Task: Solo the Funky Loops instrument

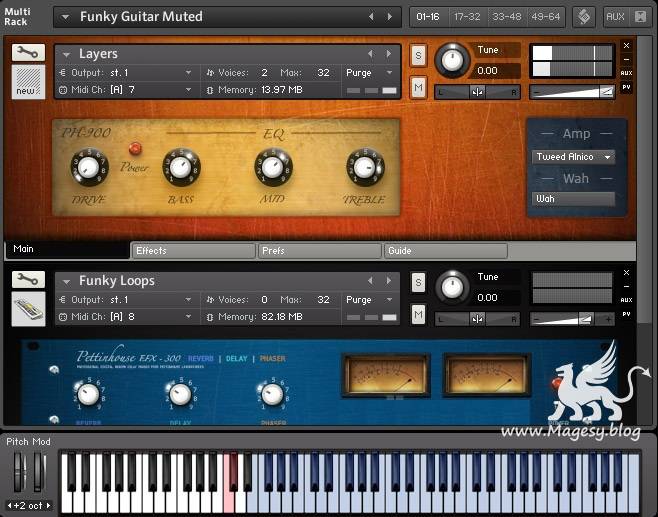Action: coord(418,282)
